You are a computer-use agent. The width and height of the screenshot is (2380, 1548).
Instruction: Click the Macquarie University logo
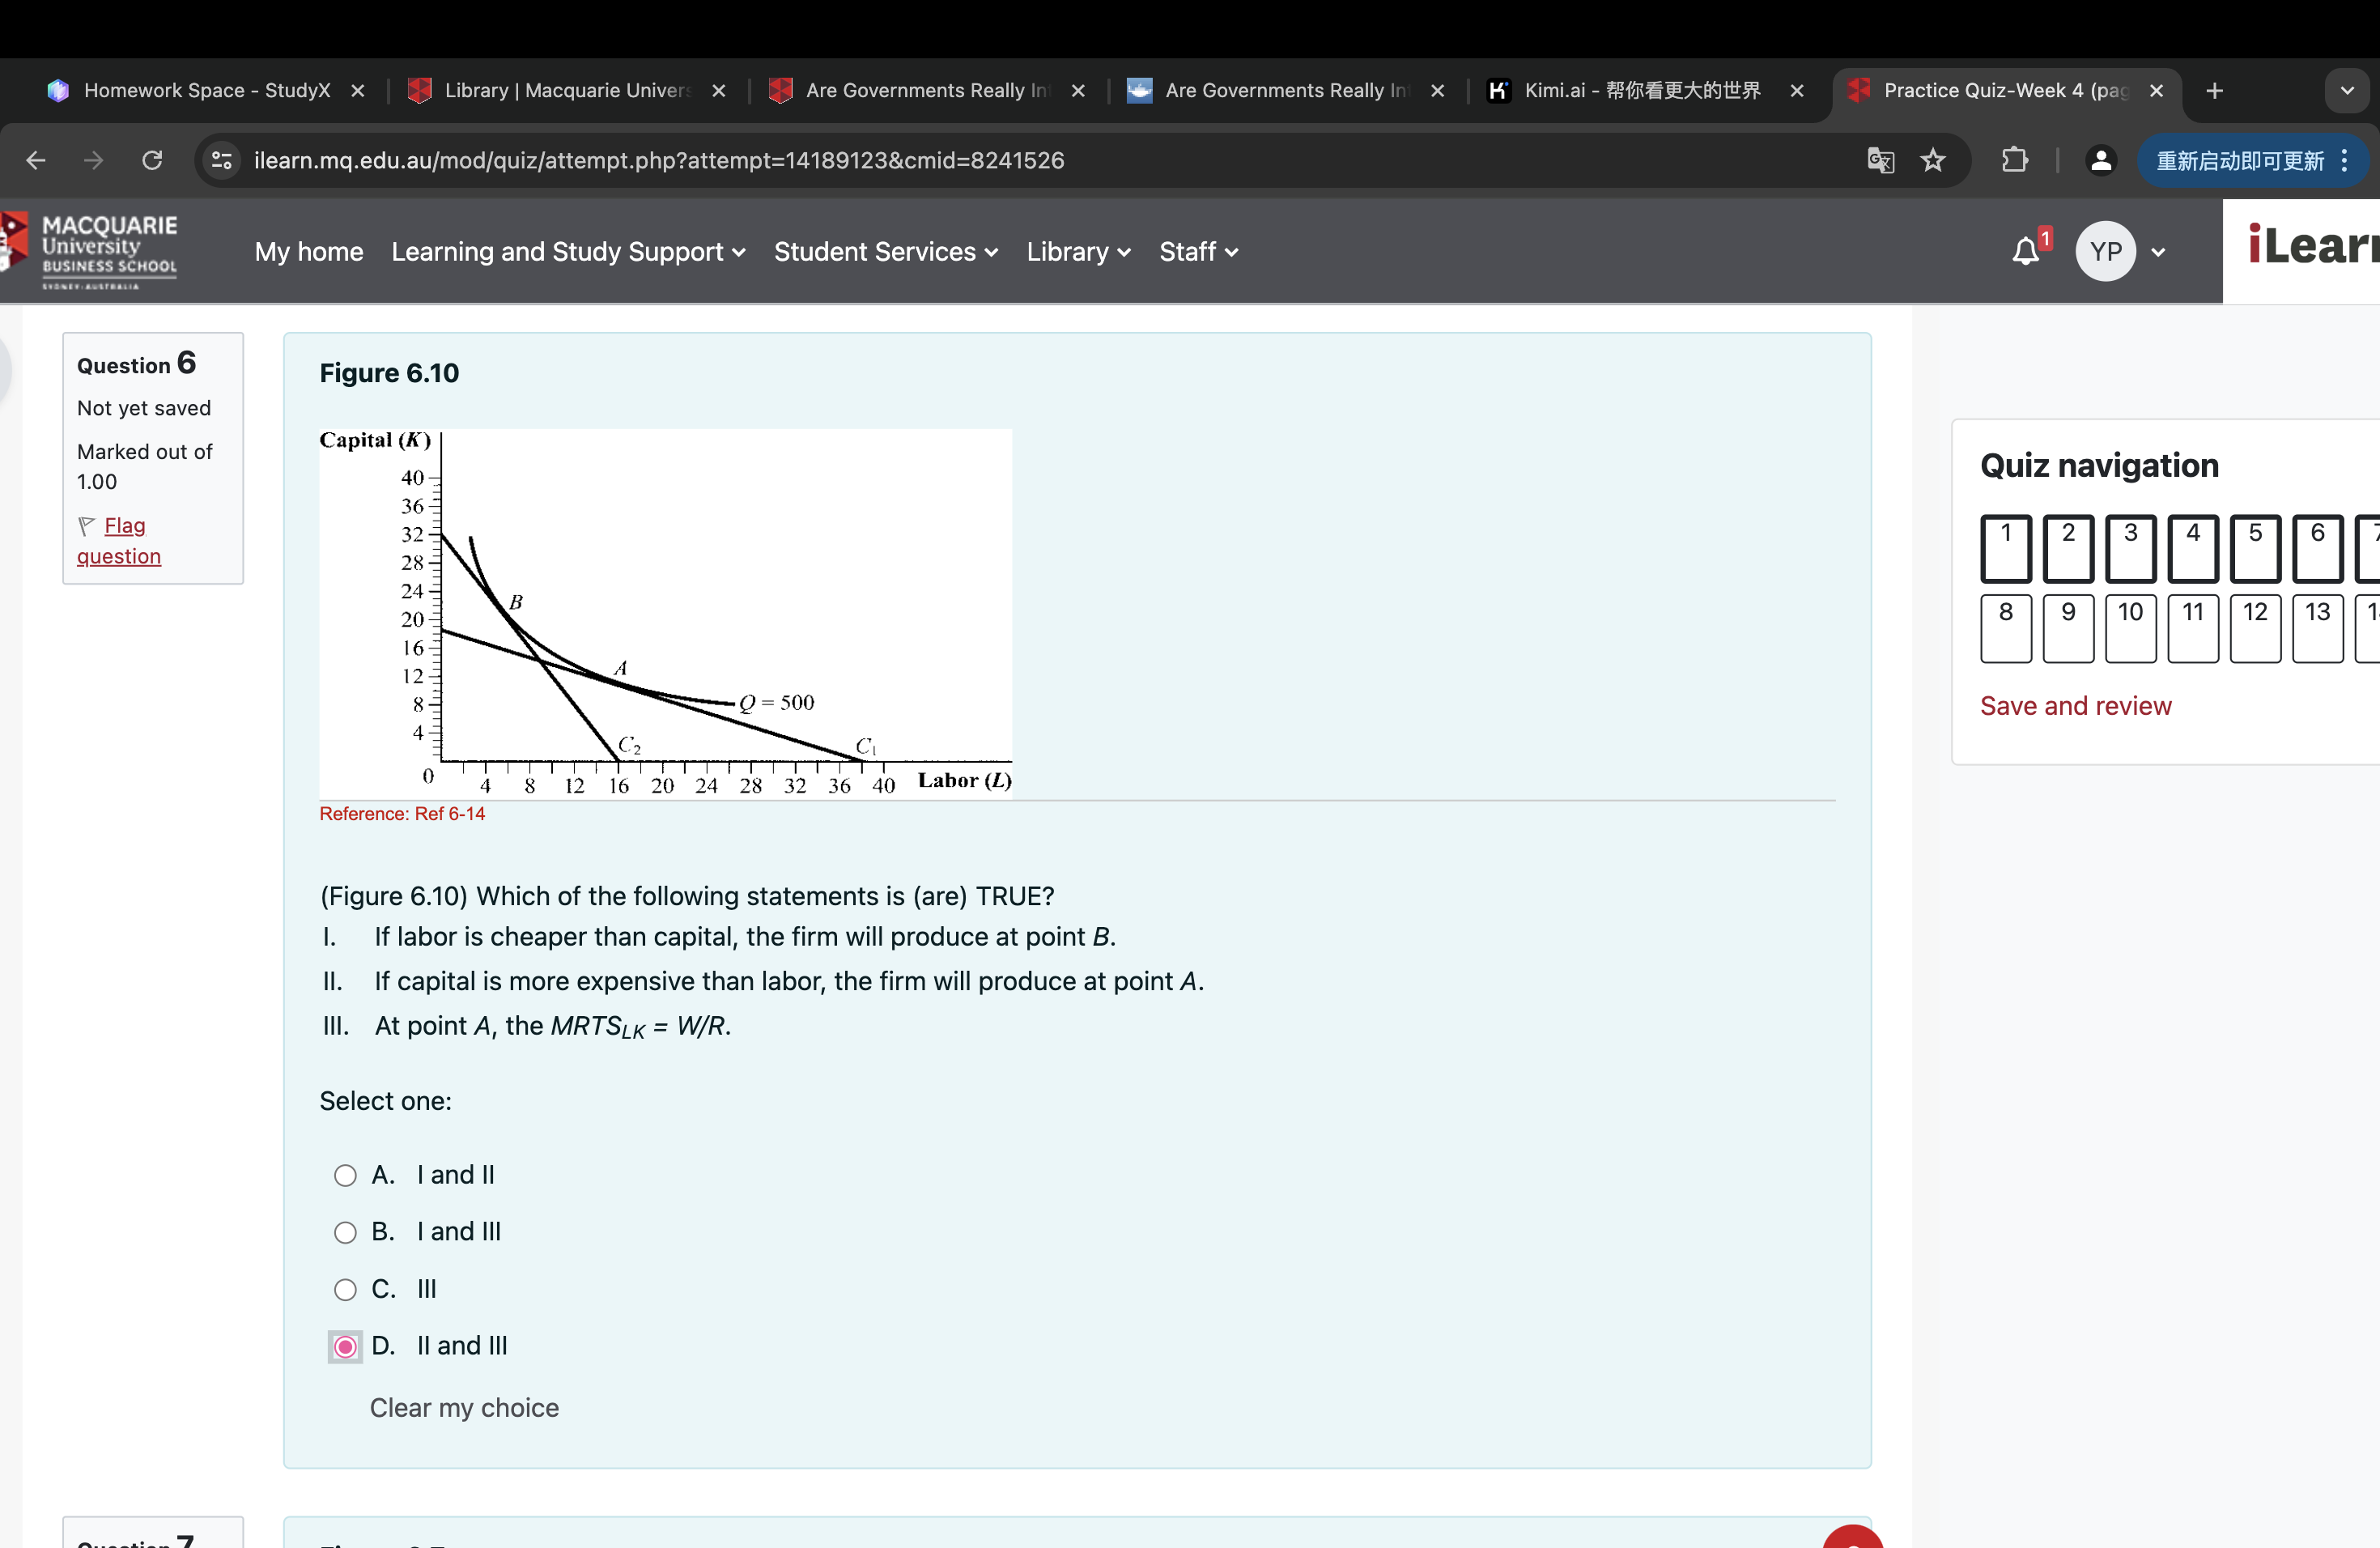click(90, 251)
